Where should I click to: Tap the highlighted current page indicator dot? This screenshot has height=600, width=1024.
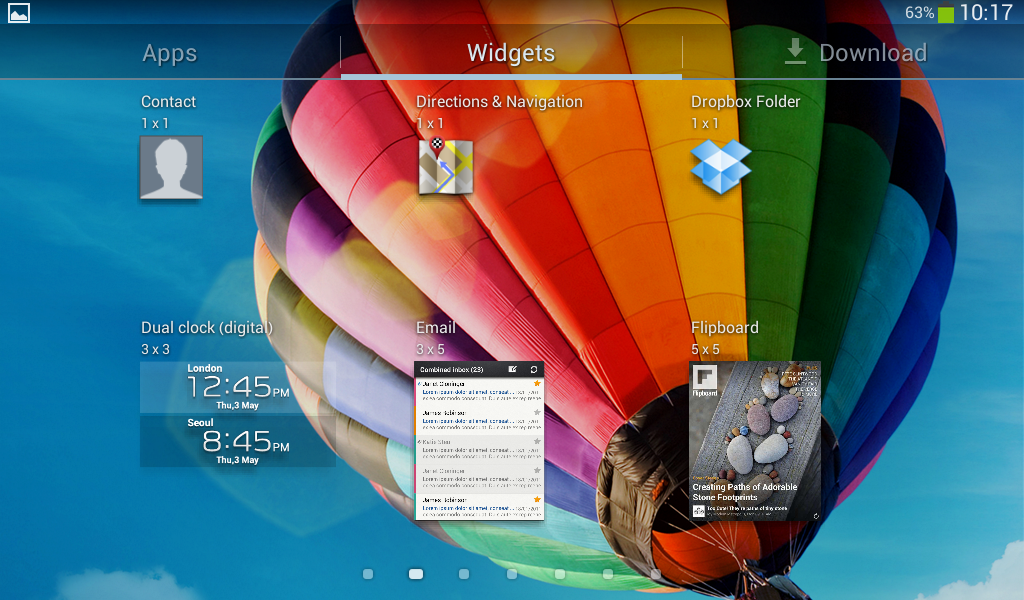[x=416, y=574]
